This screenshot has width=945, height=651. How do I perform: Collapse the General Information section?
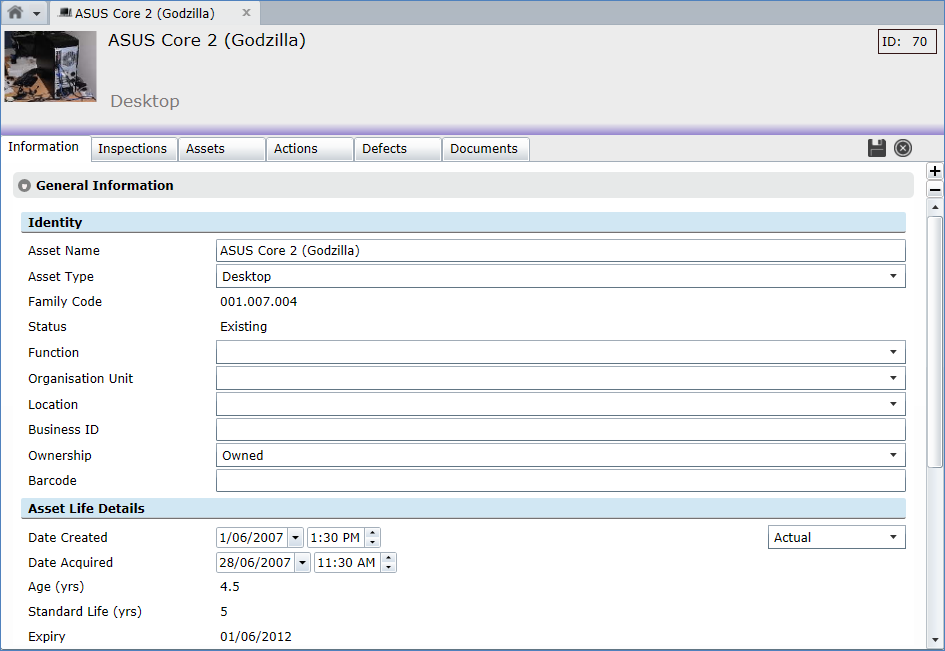coord(24,186)
